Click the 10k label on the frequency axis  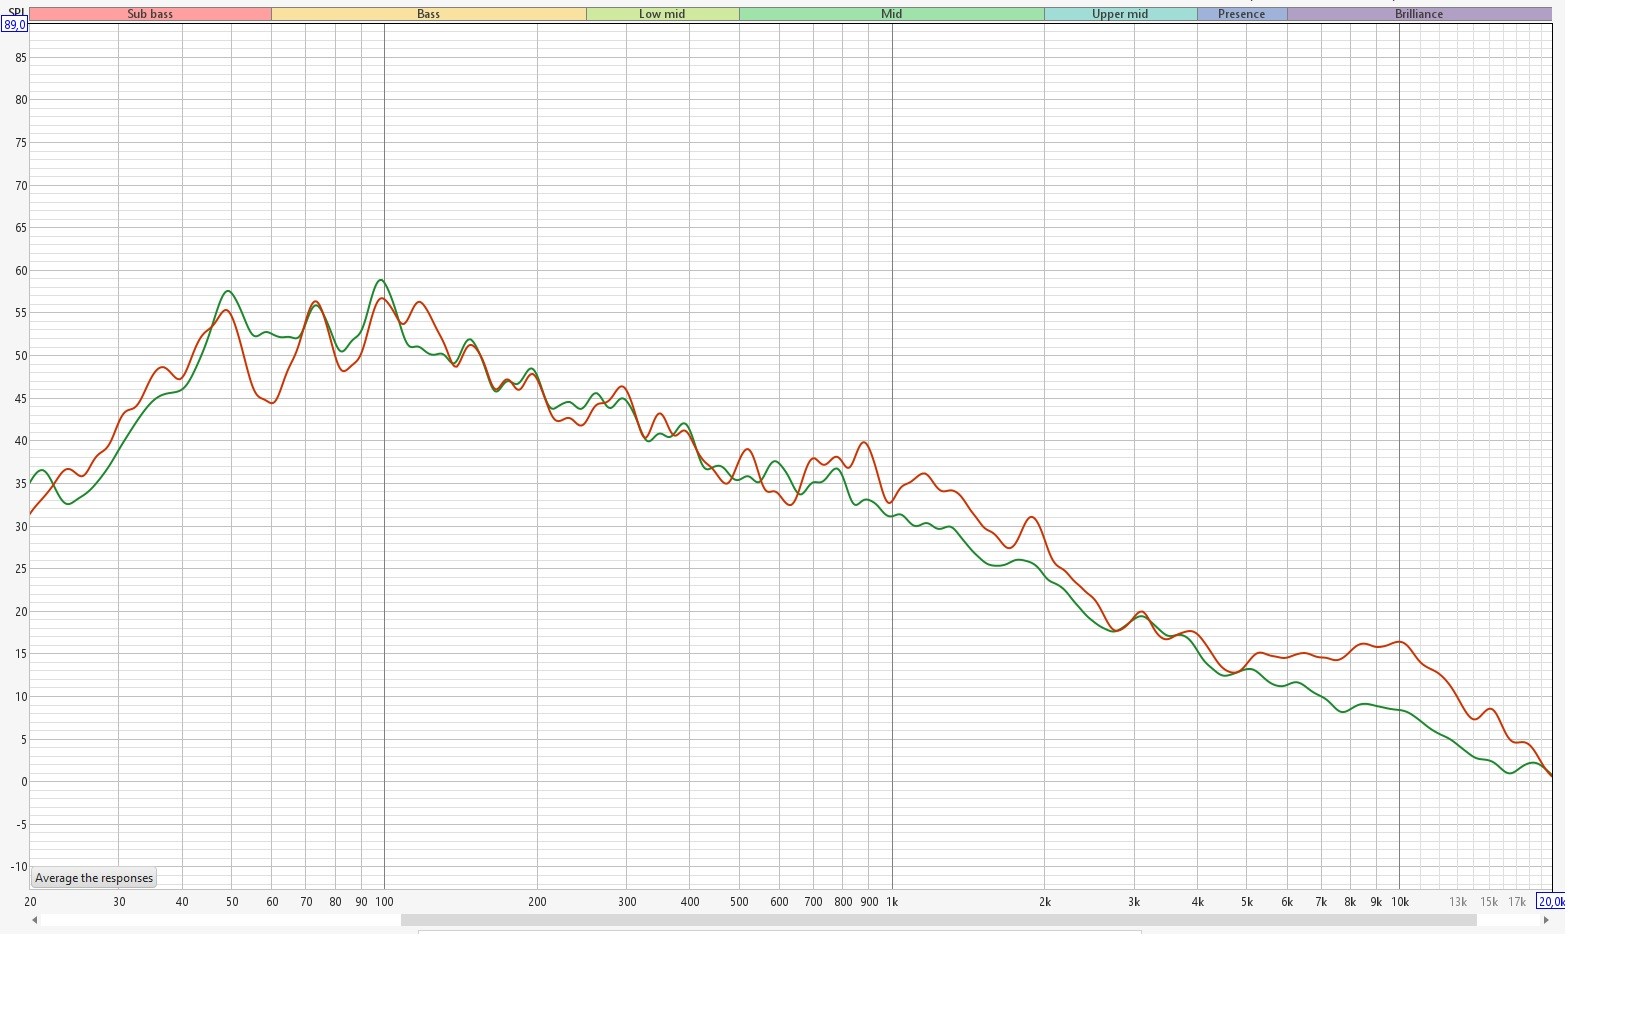click(1400, 902)
